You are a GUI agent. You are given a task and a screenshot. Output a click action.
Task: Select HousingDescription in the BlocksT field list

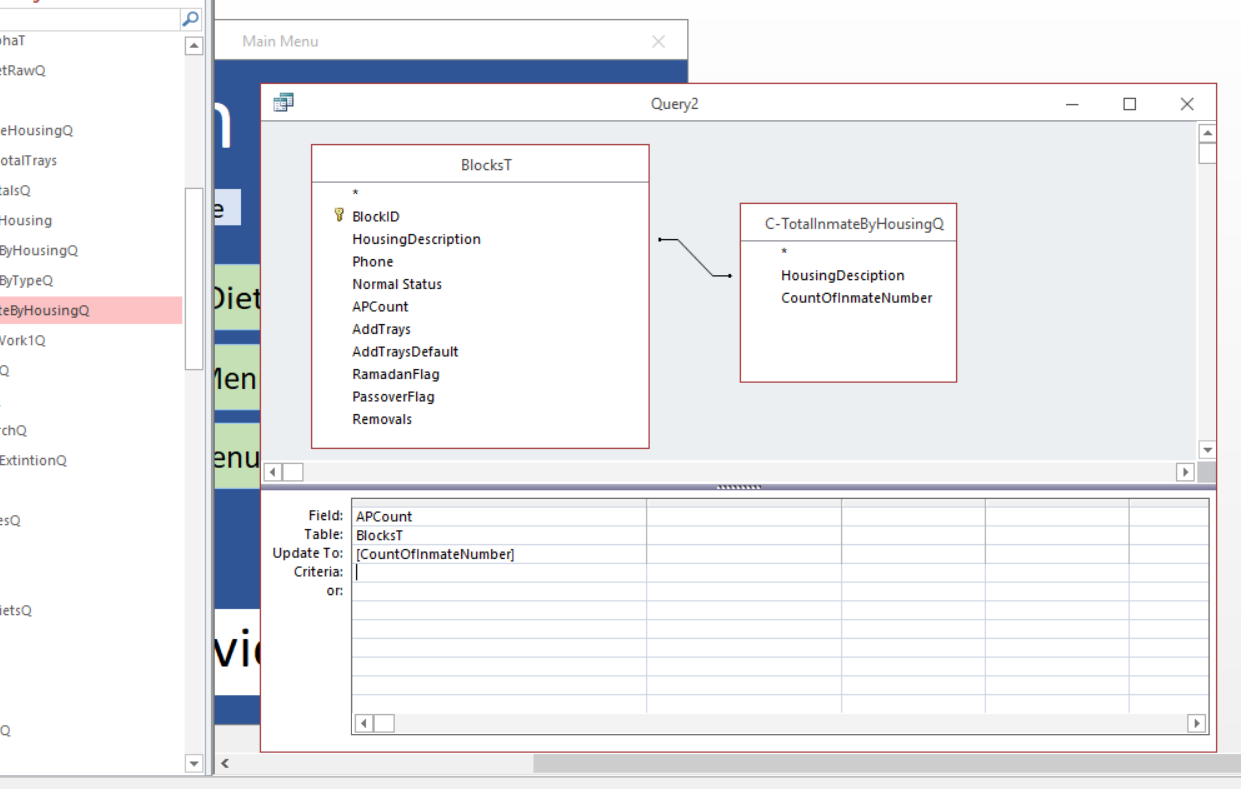417,239
